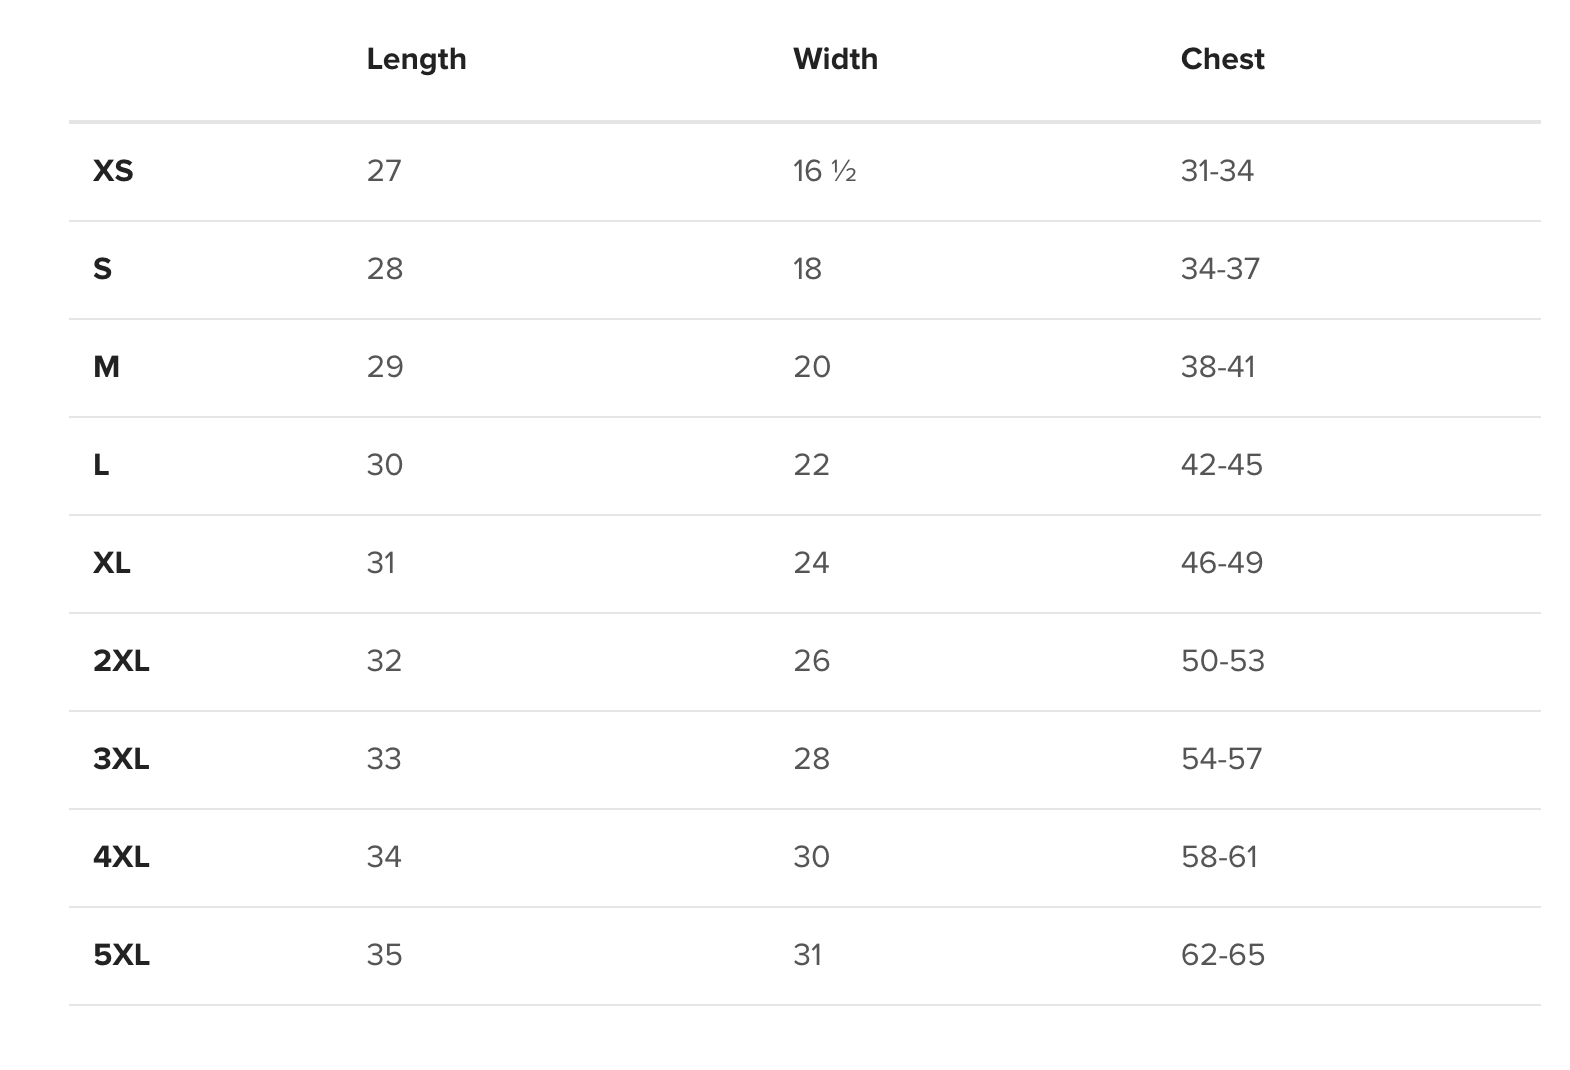Select the S size row label
Screen dimensions: 1570x1070
102,269
